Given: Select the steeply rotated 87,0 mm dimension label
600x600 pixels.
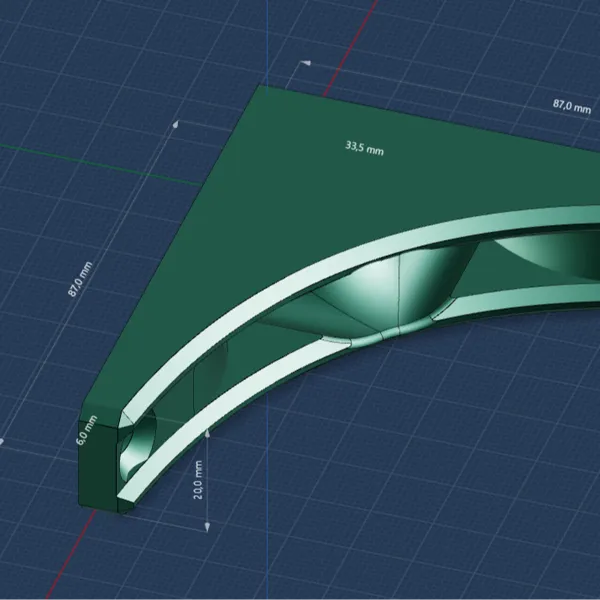Looking at the screenshot, I should [x=80, y=279].
